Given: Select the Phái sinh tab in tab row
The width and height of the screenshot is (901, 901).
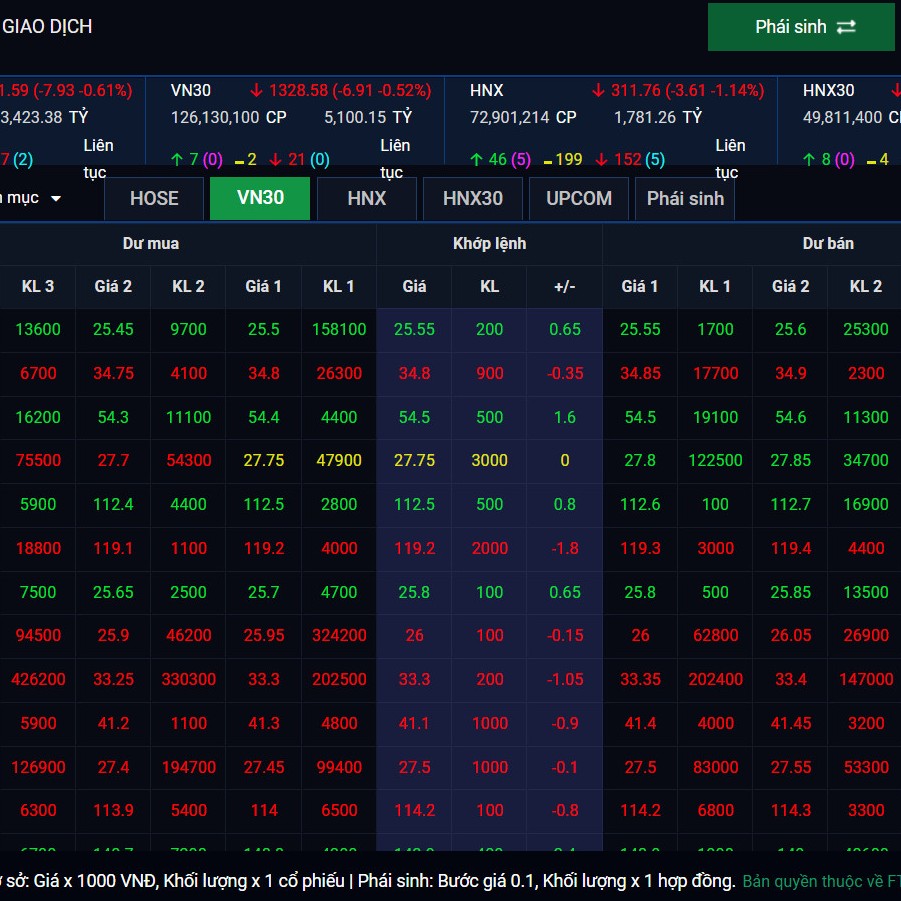Looking at the screenshot, I should coord(685,198).
